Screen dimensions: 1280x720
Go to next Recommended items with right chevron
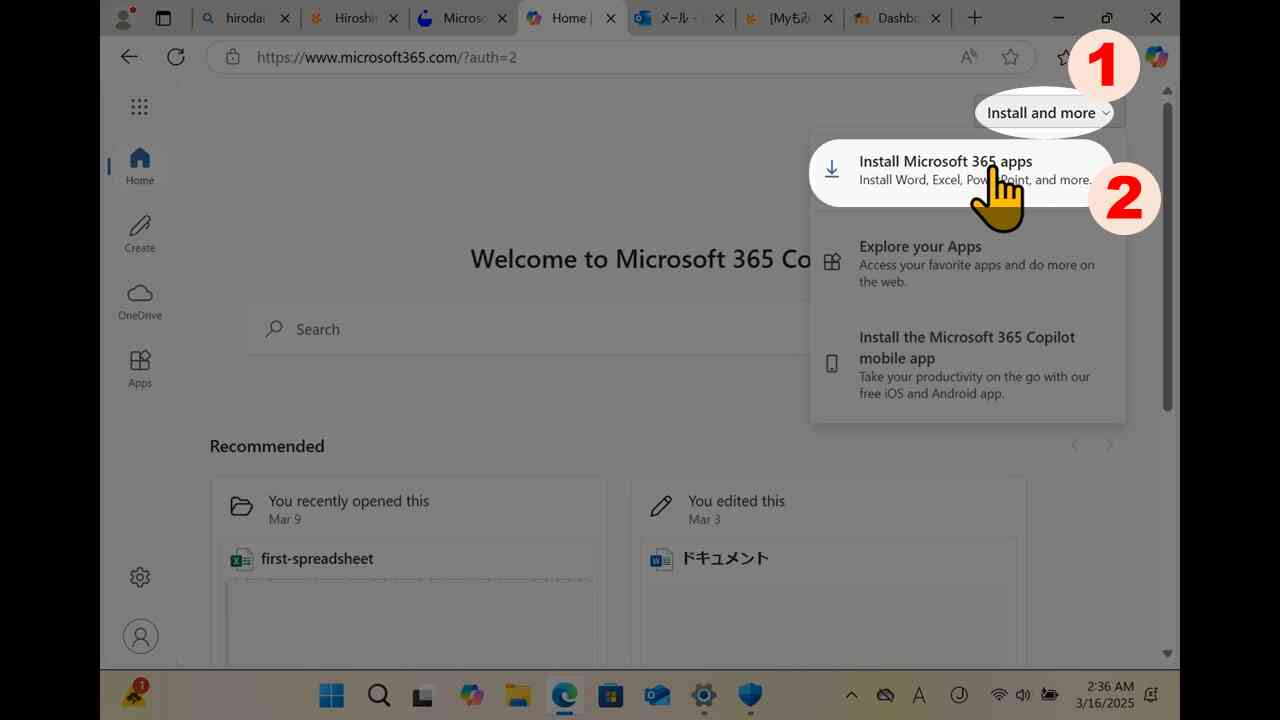coord(1109,445)
